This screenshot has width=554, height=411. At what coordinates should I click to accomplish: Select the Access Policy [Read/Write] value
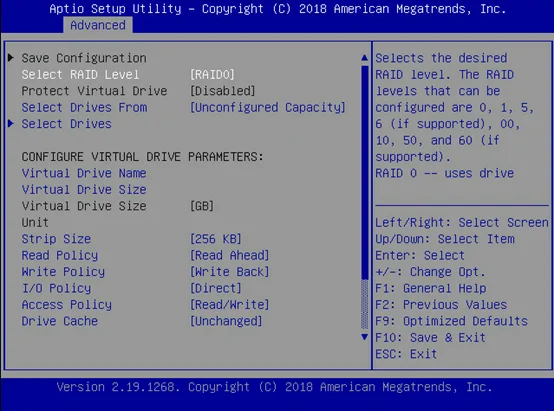tap(230, 305)
